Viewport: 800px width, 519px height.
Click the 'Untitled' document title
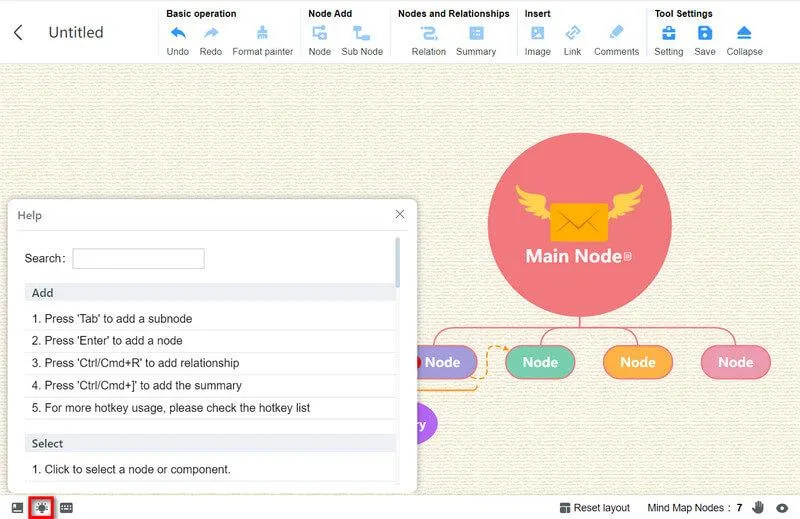76,33
